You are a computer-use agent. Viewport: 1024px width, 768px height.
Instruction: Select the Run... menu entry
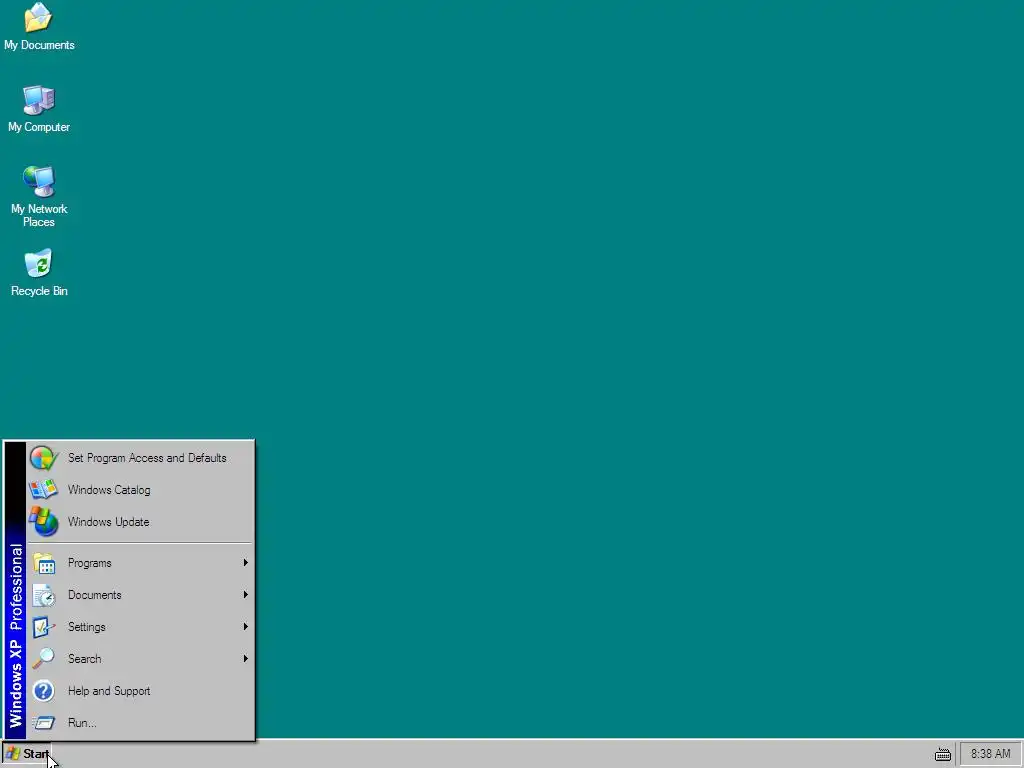[140, 723]
